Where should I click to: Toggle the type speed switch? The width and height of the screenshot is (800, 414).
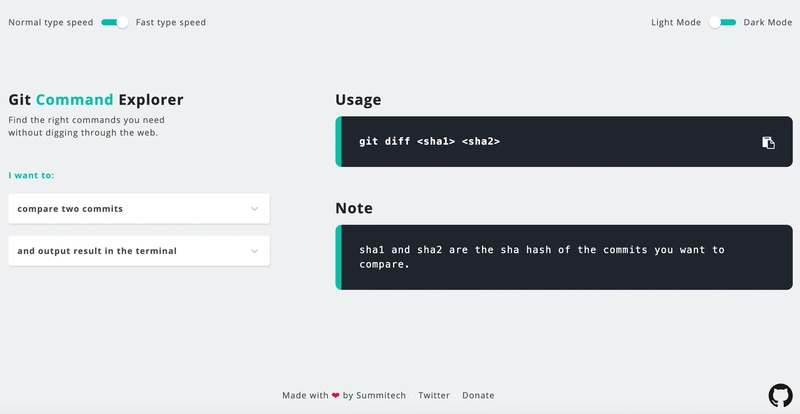pyautogui.click(x=114, y=22)
